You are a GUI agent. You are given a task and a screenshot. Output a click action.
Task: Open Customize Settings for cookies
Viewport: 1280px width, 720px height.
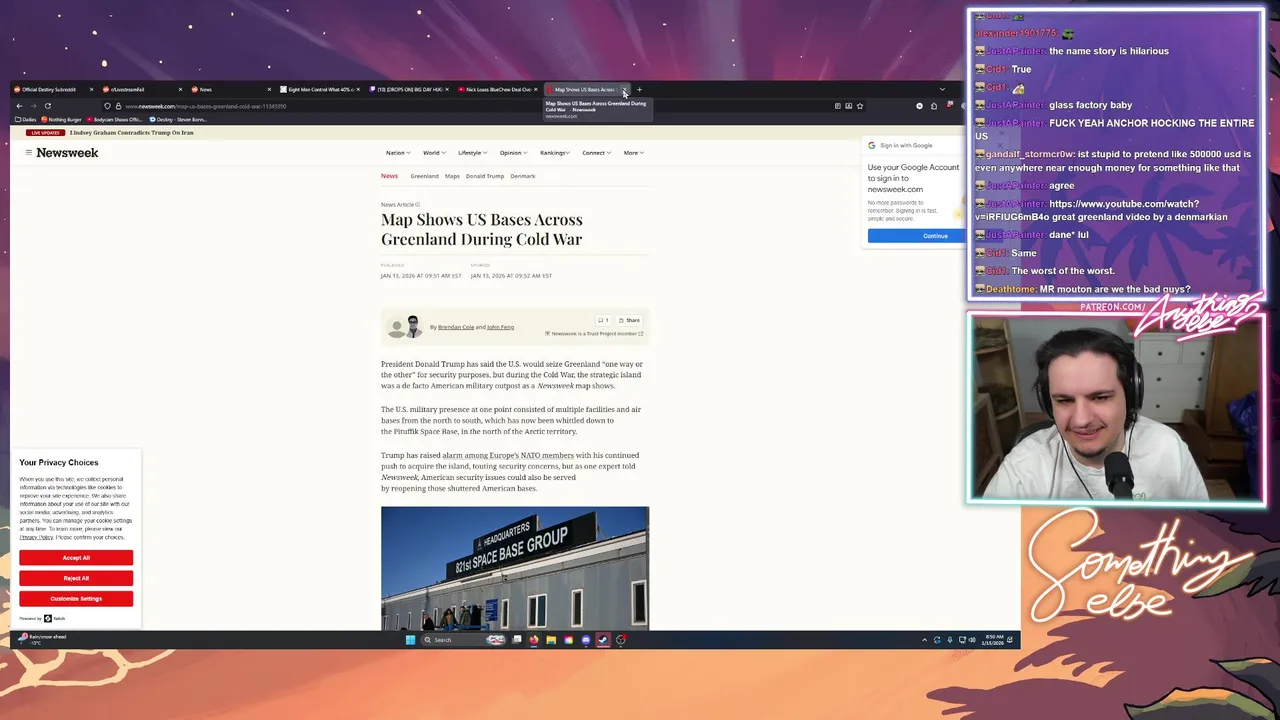[x=76, y=598]
